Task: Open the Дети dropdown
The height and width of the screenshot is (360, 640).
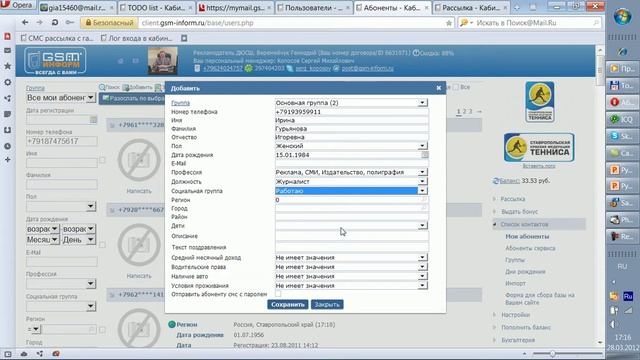Action: click(x=351, y=225)
